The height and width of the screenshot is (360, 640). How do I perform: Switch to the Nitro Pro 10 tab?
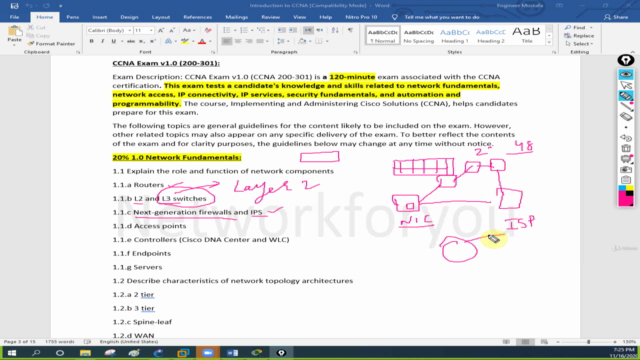(x=361, y=17)
